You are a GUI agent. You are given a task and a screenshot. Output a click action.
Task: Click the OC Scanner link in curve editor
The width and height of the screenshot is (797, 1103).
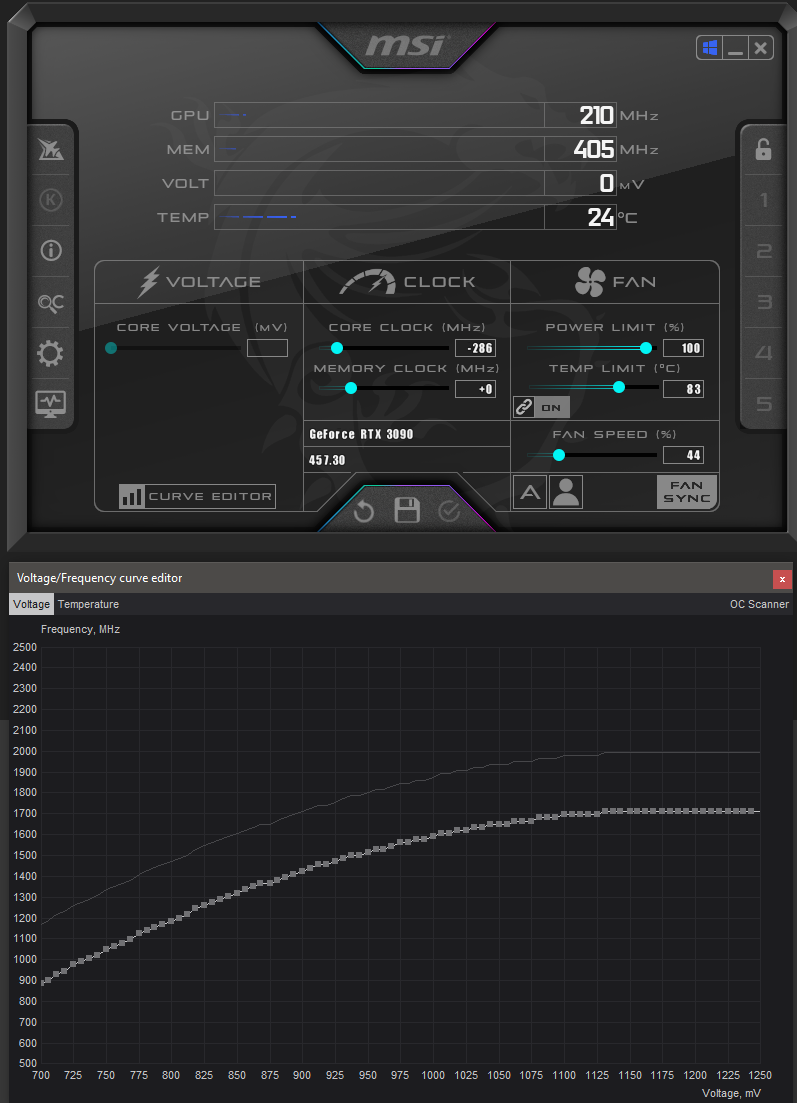[759, 604]
